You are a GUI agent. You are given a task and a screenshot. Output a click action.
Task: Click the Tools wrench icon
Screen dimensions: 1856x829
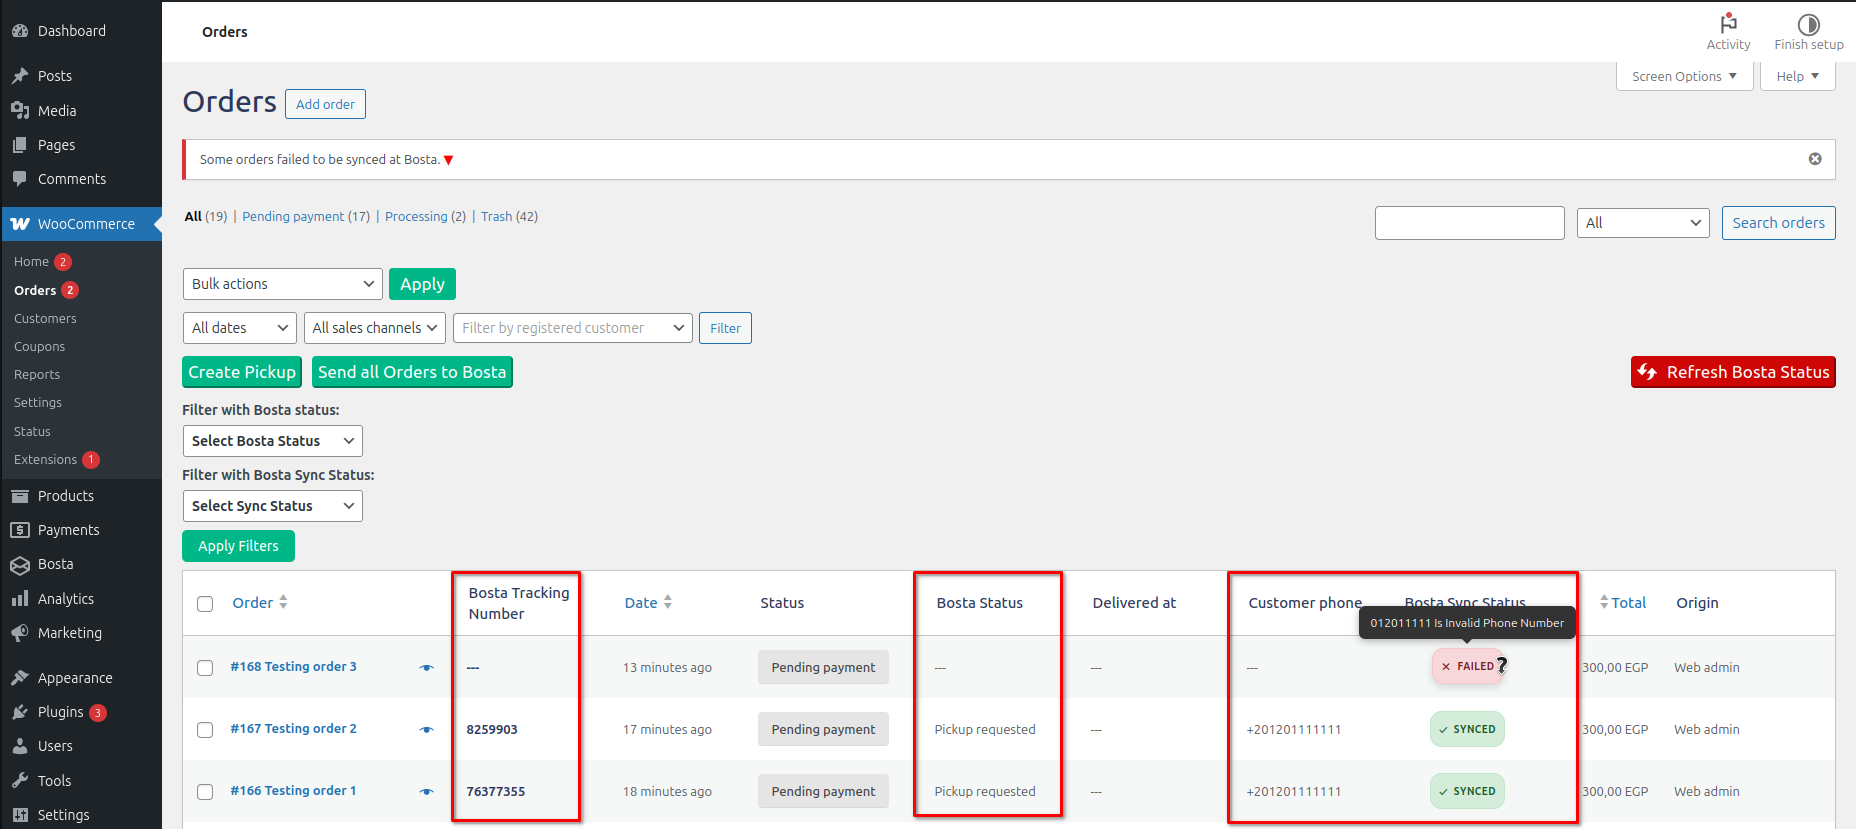[20, 781]
